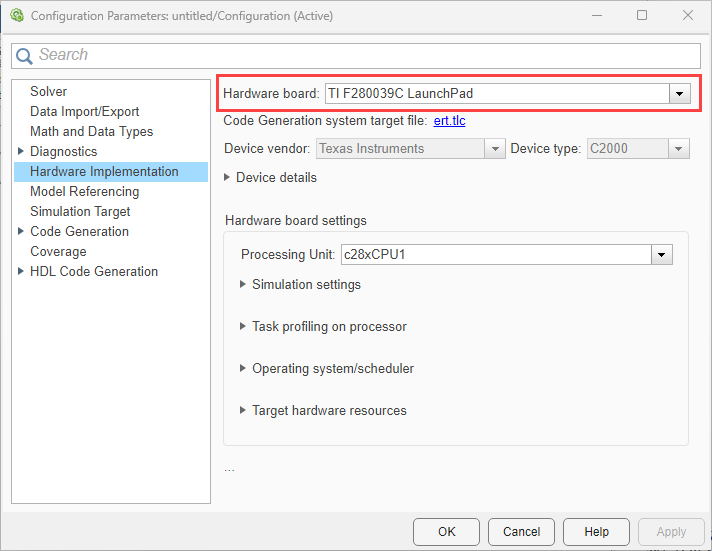Open the Hardware board dropdown

680,93
